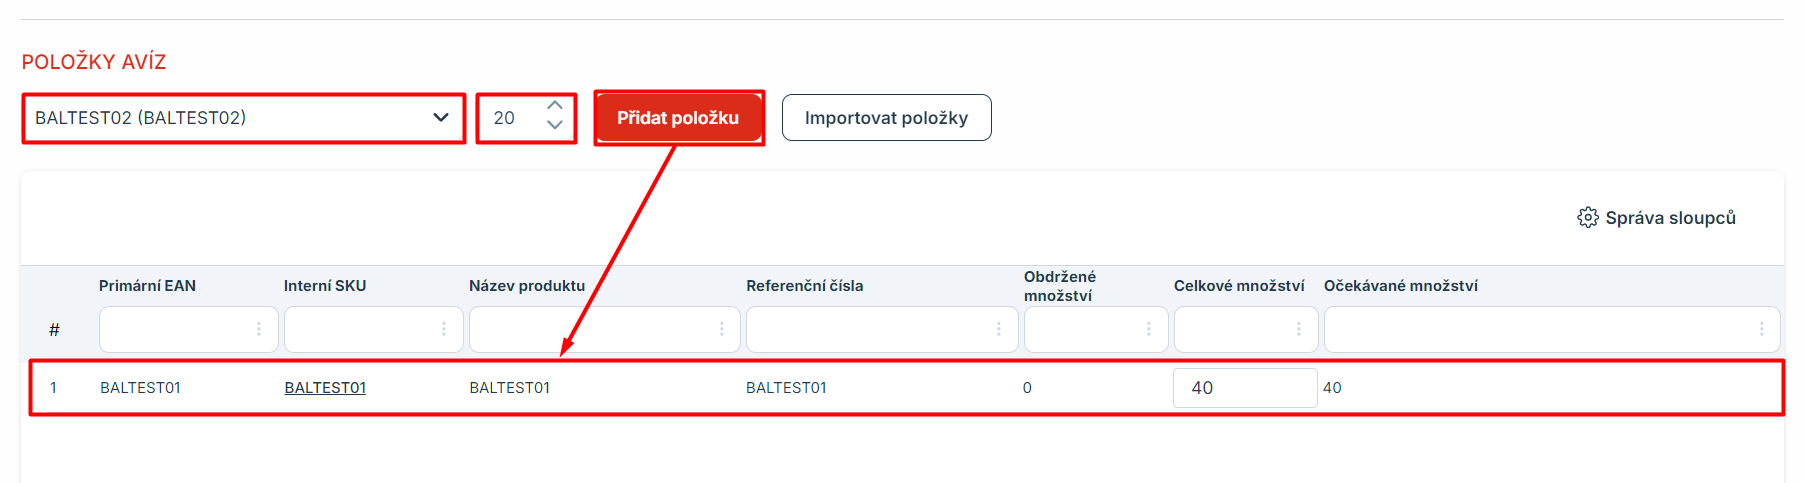Click the Interní SKU filter input
The width and height of the screenshot is (1804, 483).
(x=360, y=329)
